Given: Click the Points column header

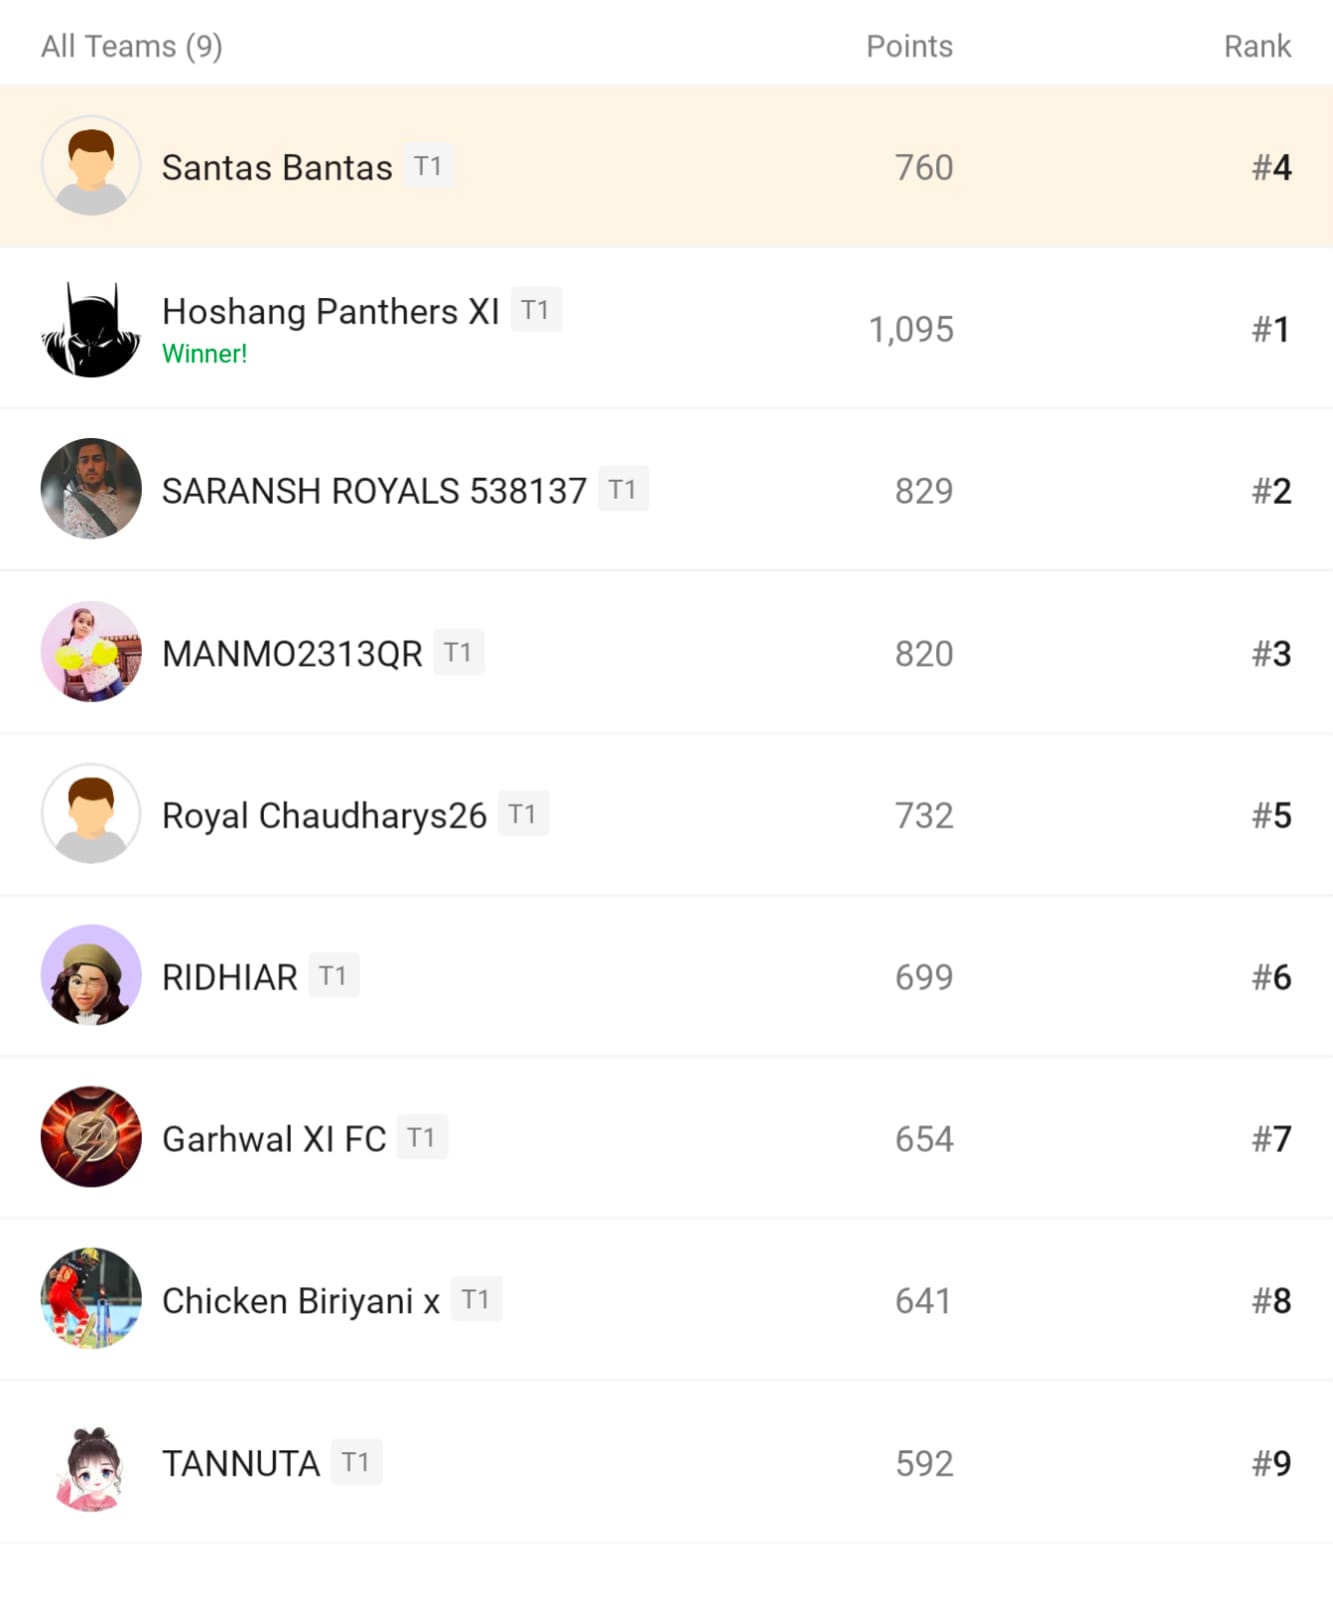Looking at the screenshot, I should [x=909, y=47].
